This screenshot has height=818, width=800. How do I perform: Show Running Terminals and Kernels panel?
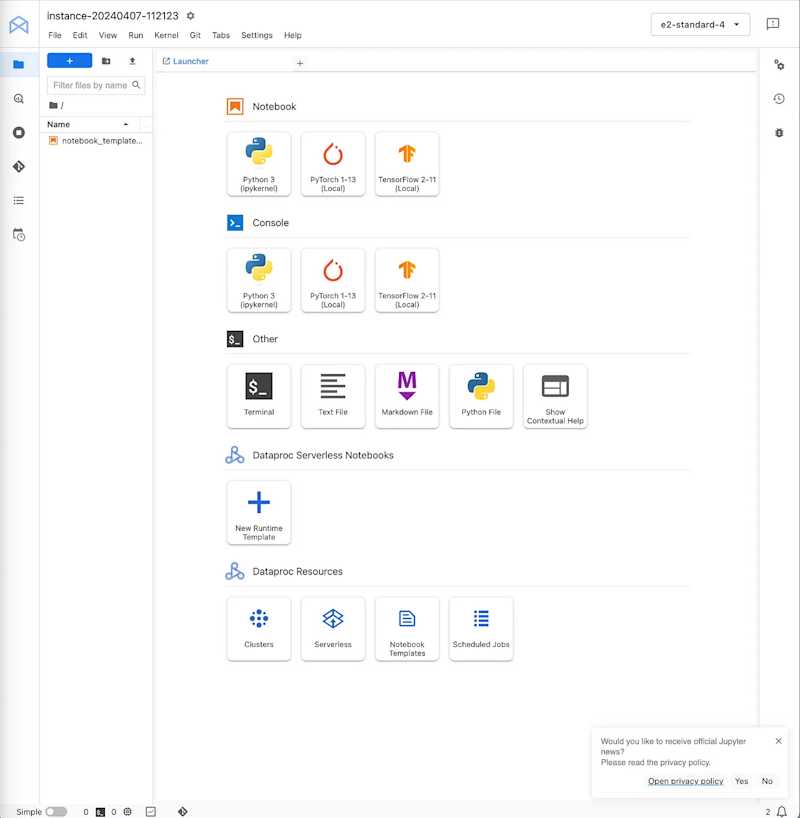point(19,133)
